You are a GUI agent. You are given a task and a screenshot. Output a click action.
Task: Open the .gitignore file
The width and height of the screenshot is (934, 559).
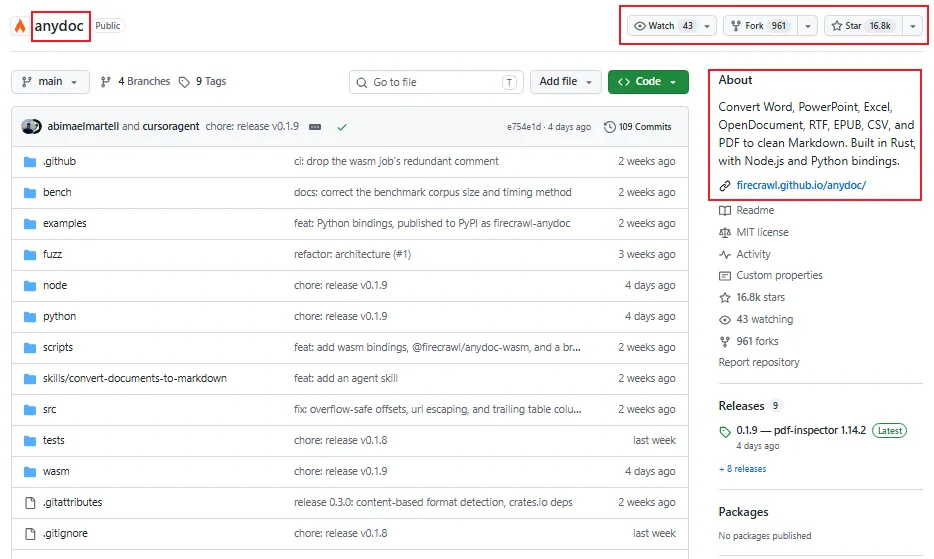(65, 533)
